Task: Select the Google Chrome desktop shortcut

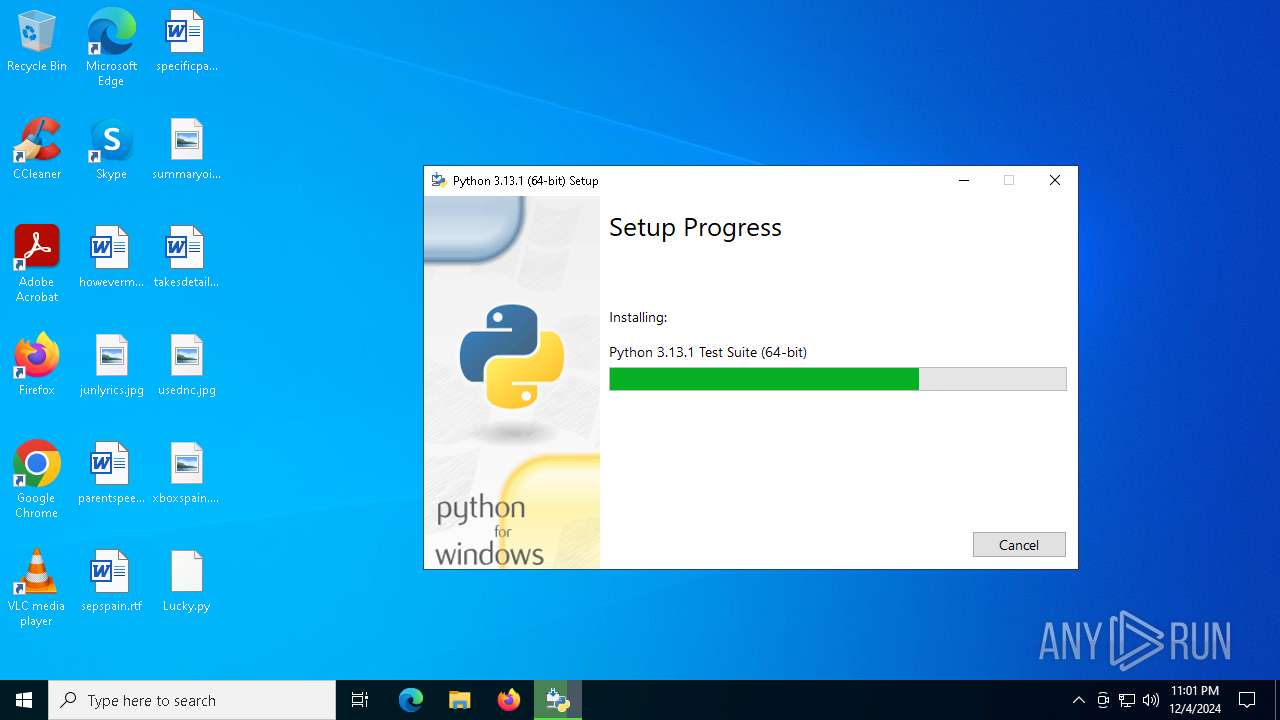Action: pyautogui.click(x=37, y=480)
